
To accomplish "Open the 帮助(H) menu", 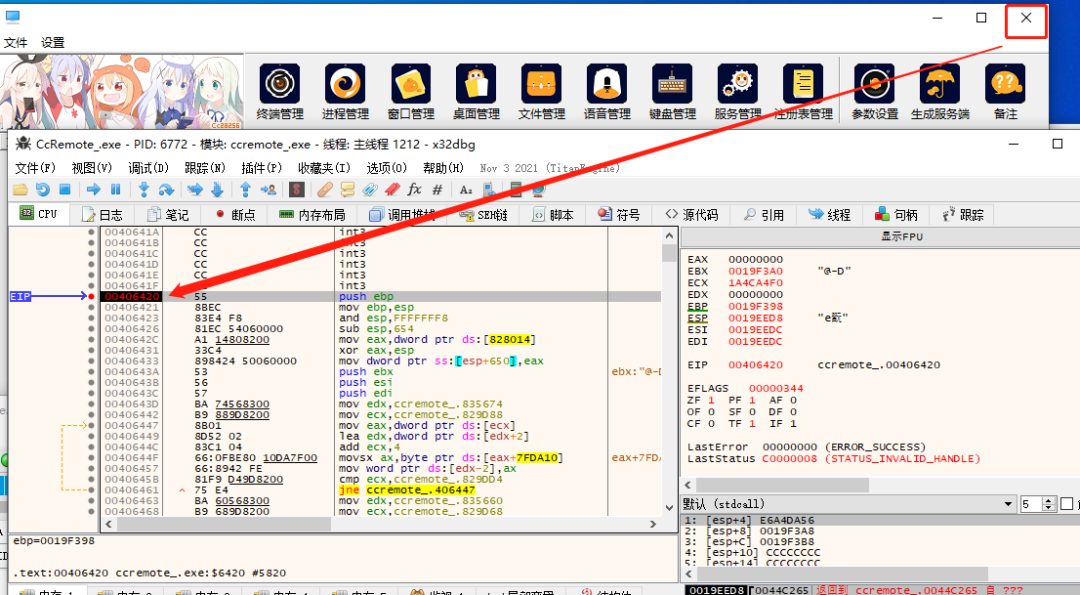I will (443, 167).
